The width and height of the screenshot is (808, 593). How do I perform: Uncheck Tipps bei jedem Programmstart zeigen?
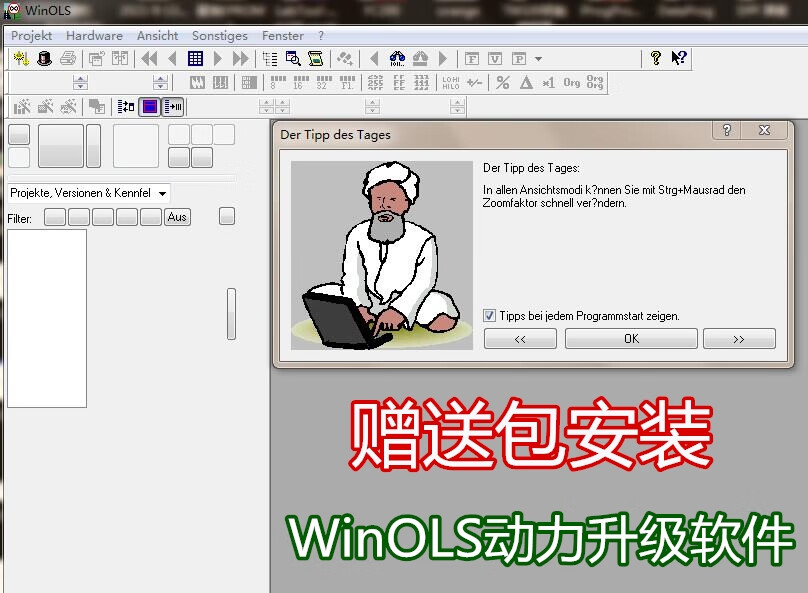tap(490, 316)
